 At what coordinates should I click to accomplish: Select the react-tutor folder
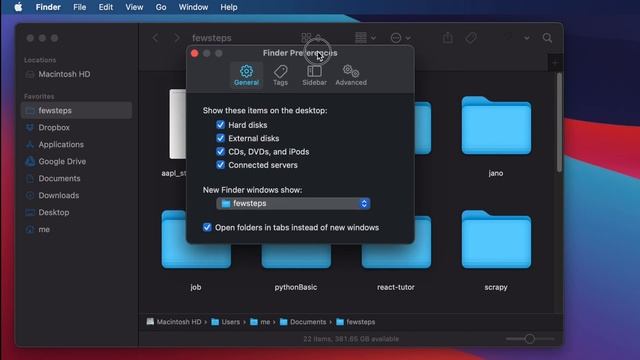[396, 257]
